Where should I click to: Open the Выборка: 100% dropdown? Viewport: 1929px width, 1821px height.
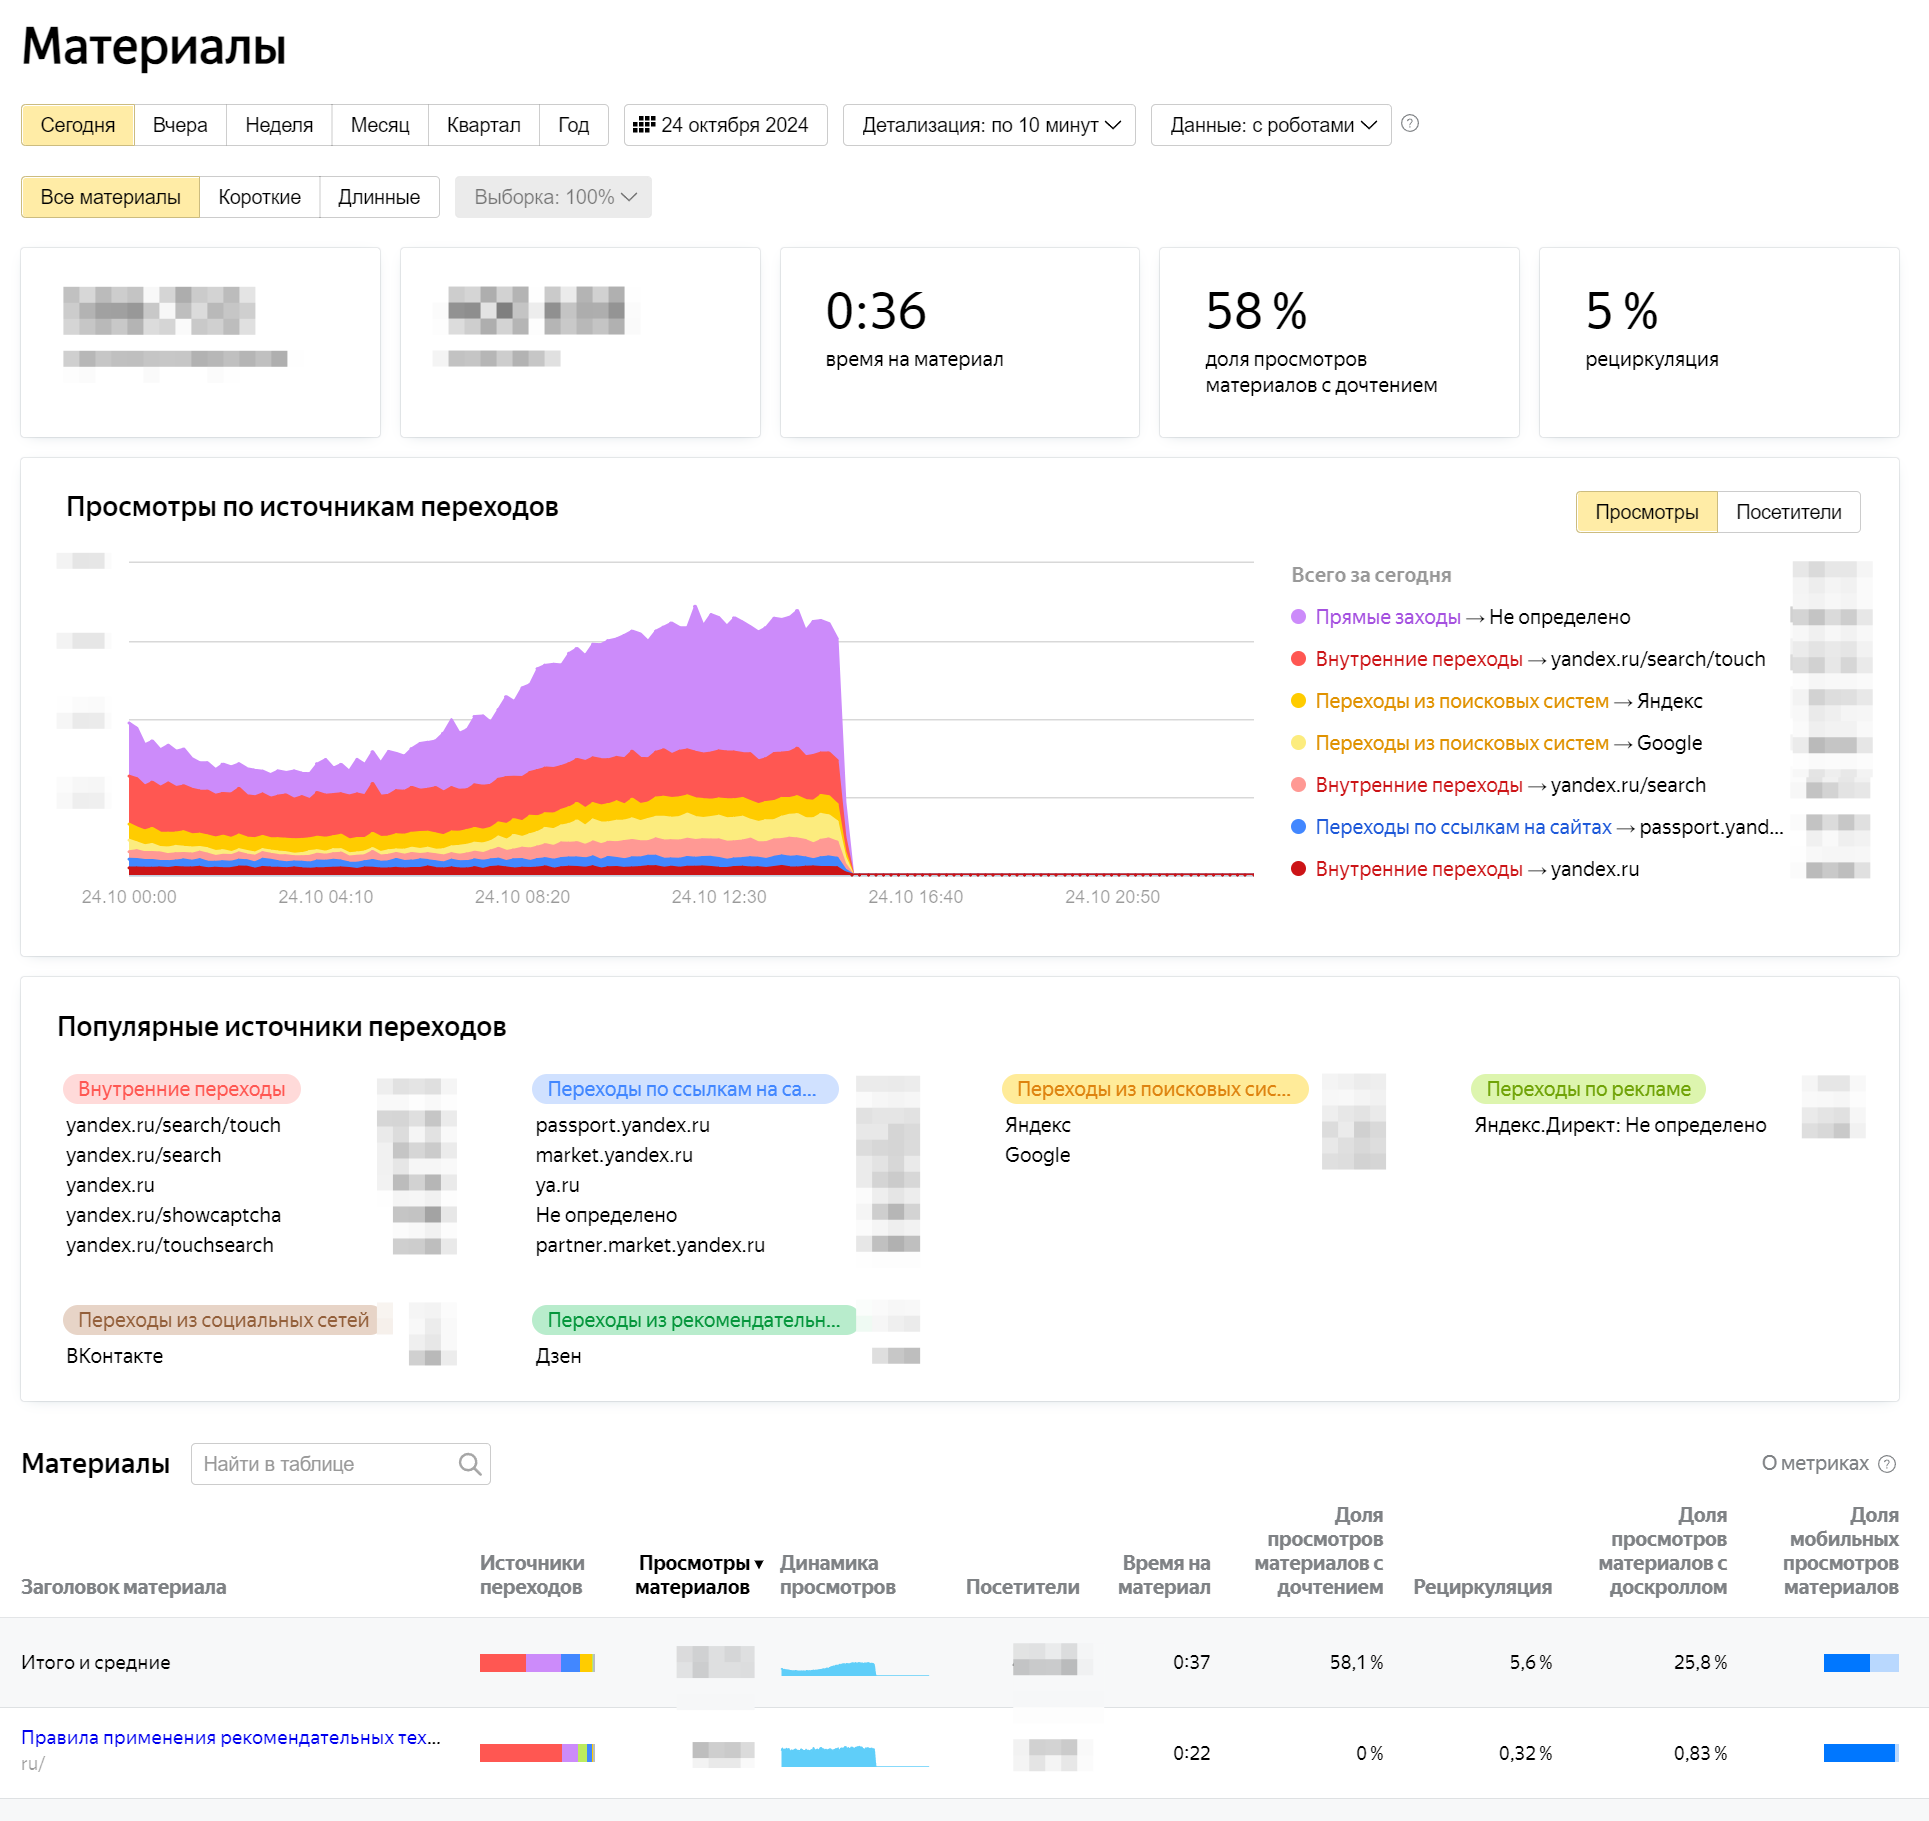(x=553, y=197)
